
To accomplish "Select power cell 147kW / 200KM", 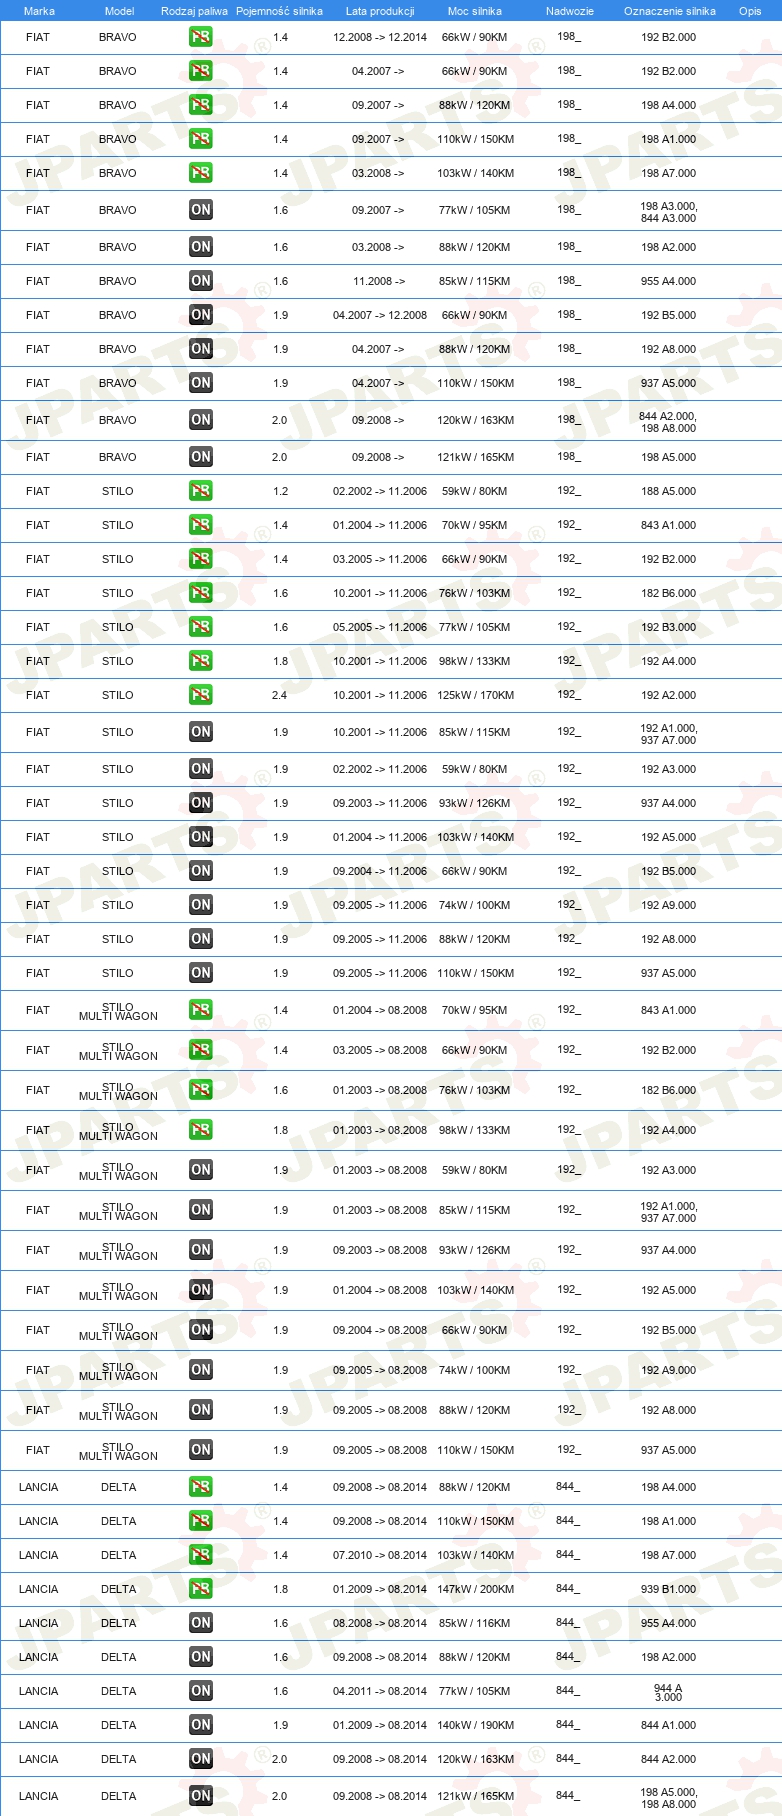I will [475, 1589].
